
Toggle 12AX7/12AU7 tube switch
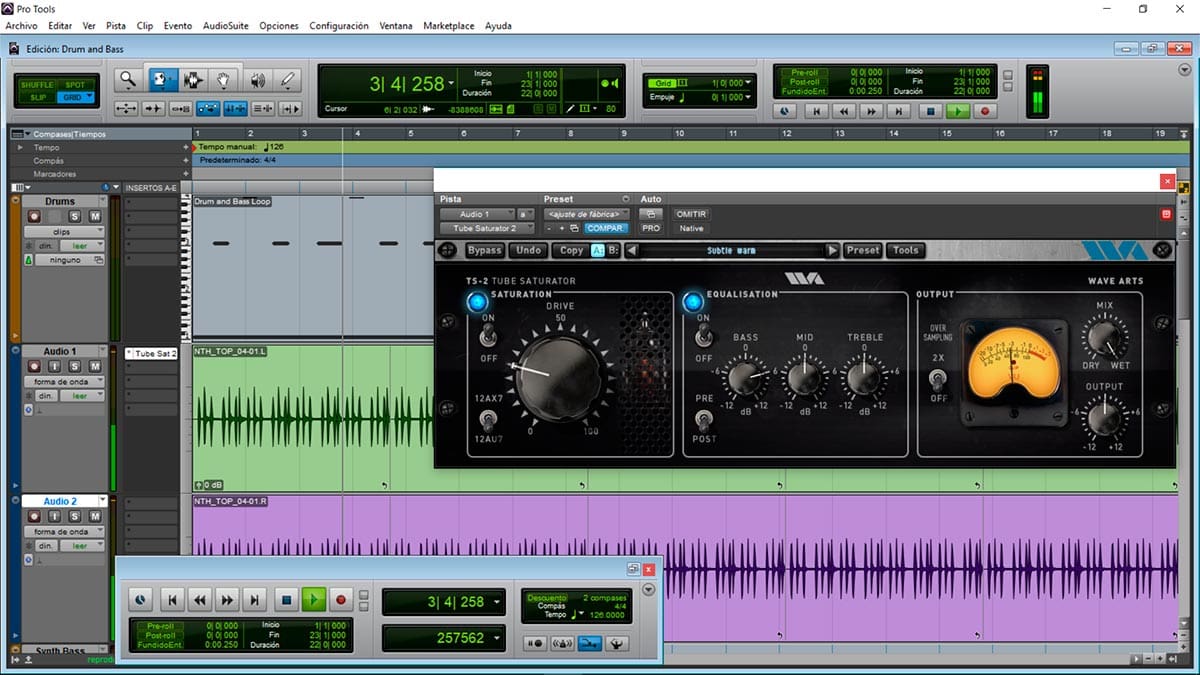pyautogui.click(x=489, y=418)
